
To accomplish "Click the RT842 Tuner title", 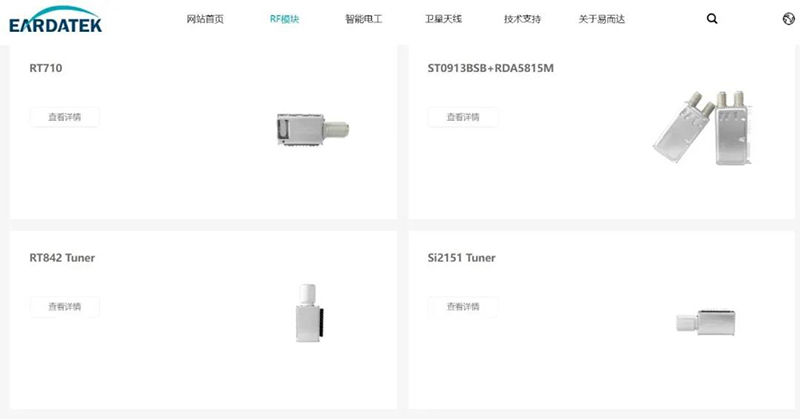I will tap(62, 258).
